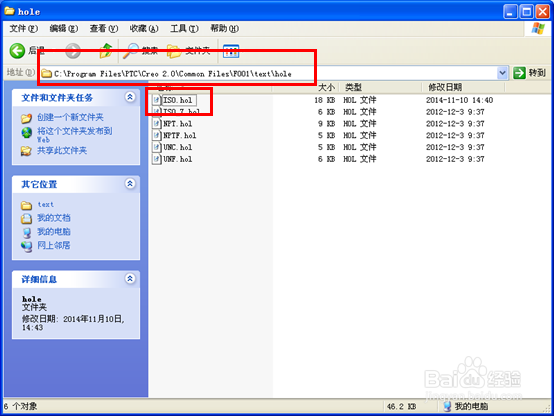
Task: Click 我的电脑 in the status bar
Action: (471, 406)
